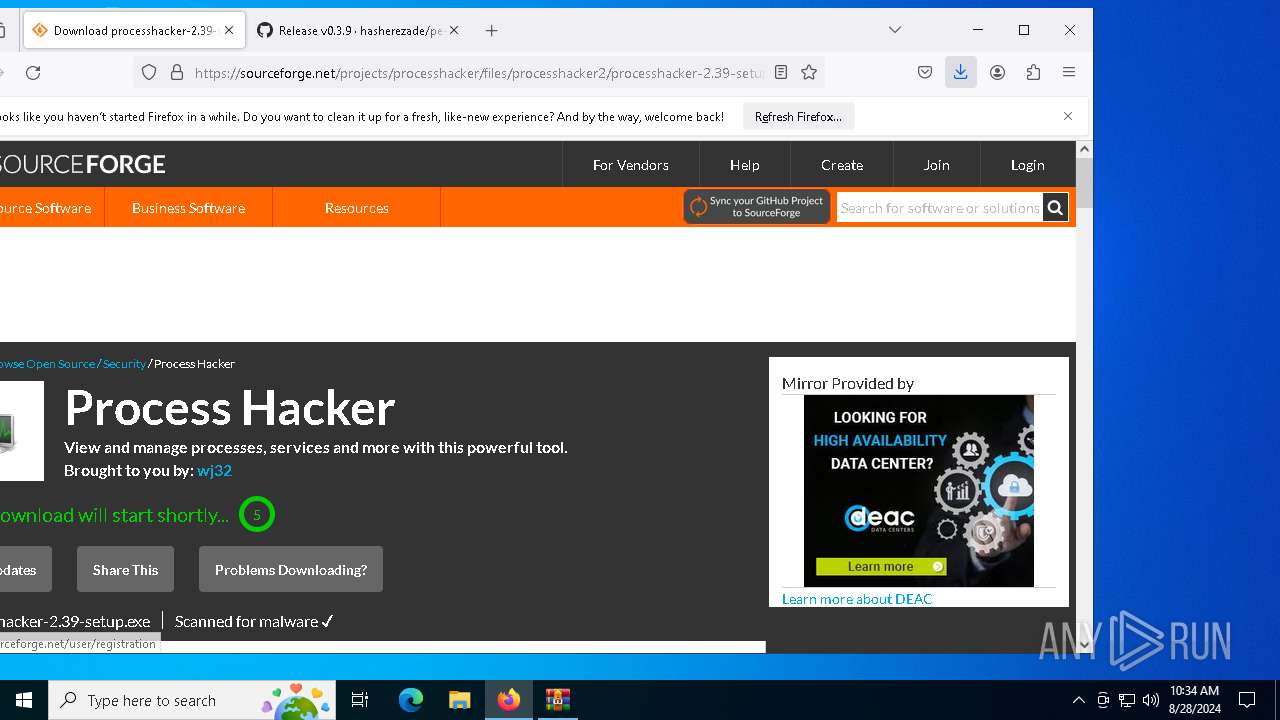1280x720 pixels.
Task: Open a new tab with plus button
Action: 491,30
